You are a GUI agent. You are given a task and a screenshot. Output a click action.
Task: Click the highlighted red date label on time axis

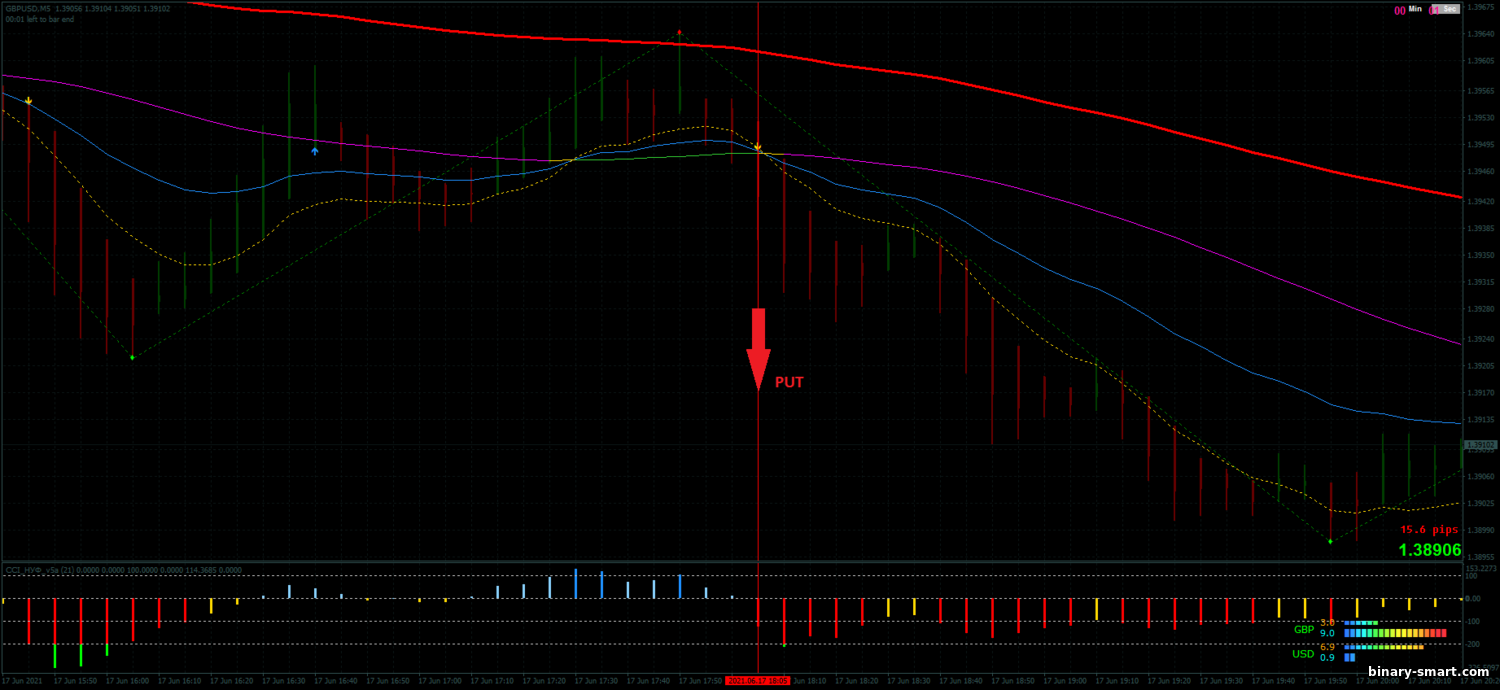[x=757, y=680]
